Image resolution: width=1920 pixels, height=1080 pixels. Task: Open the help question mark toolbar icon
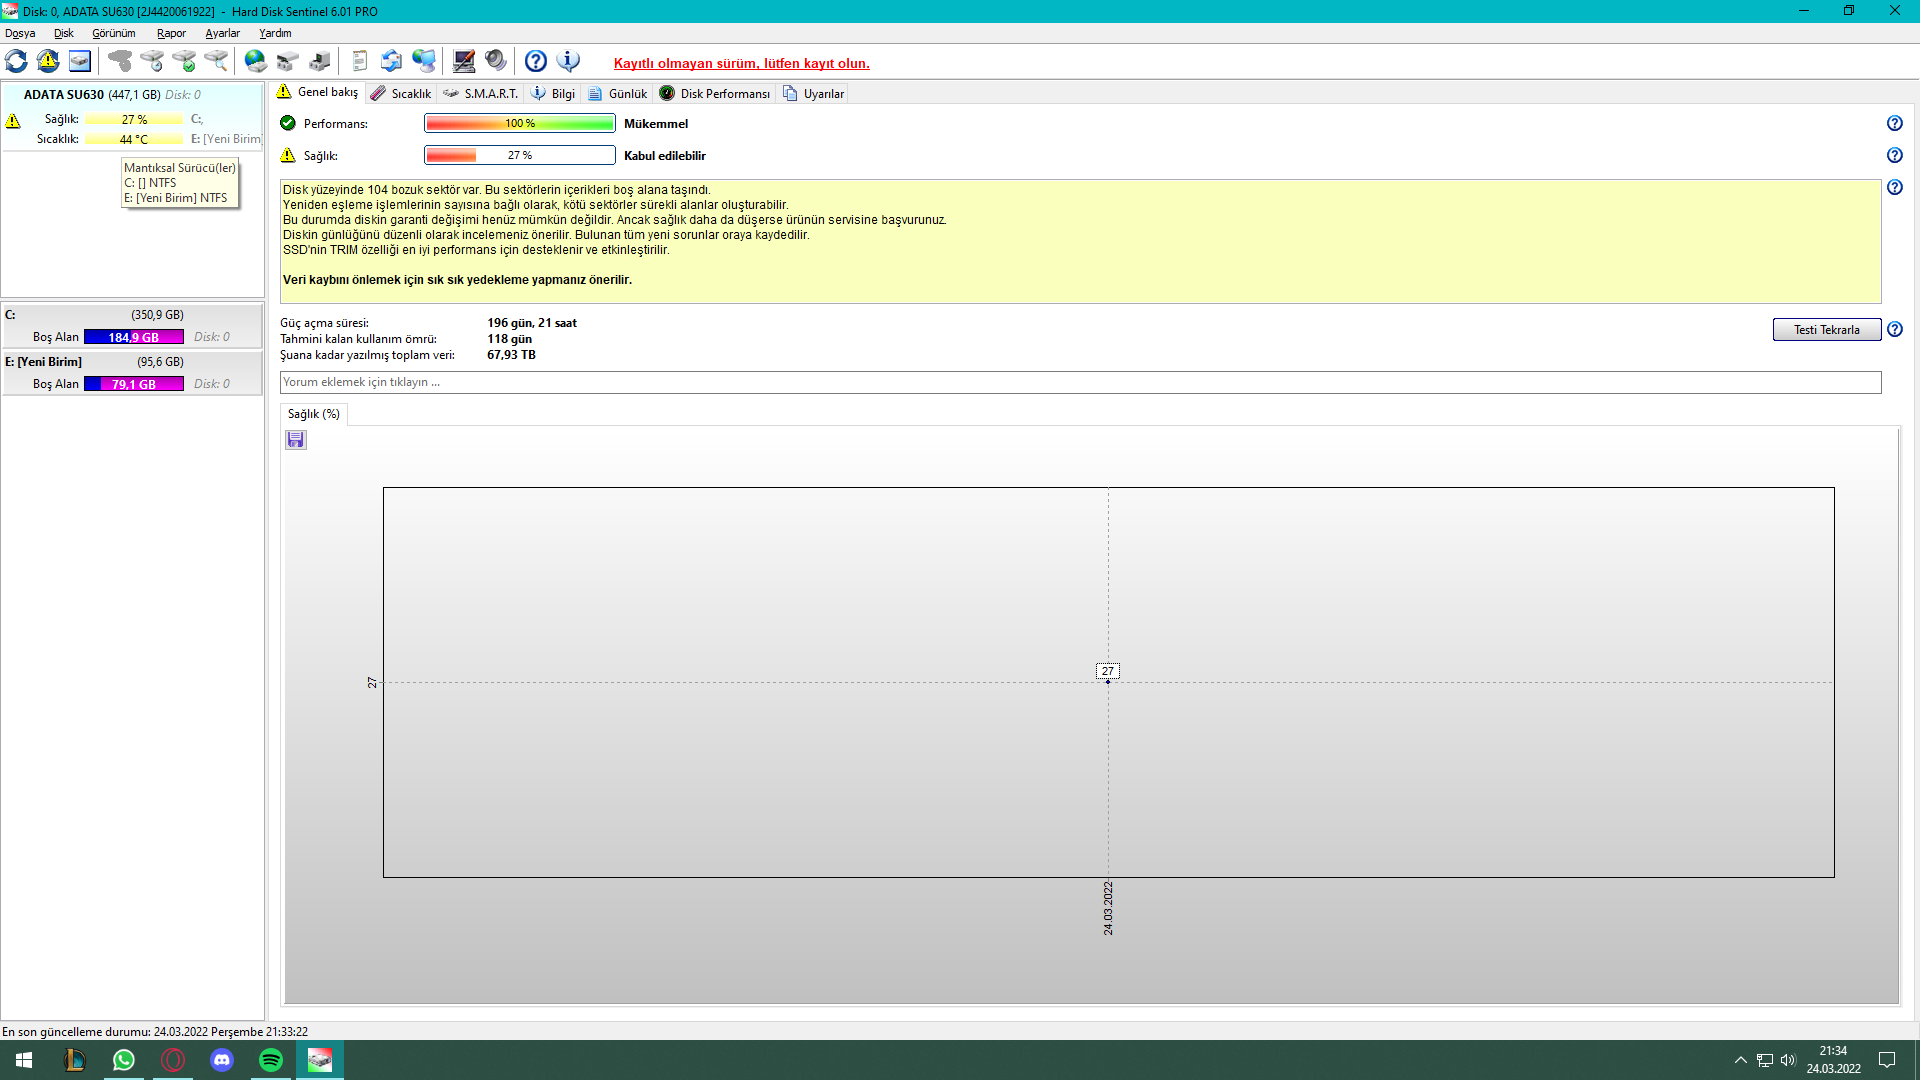[x=536, y=61]
